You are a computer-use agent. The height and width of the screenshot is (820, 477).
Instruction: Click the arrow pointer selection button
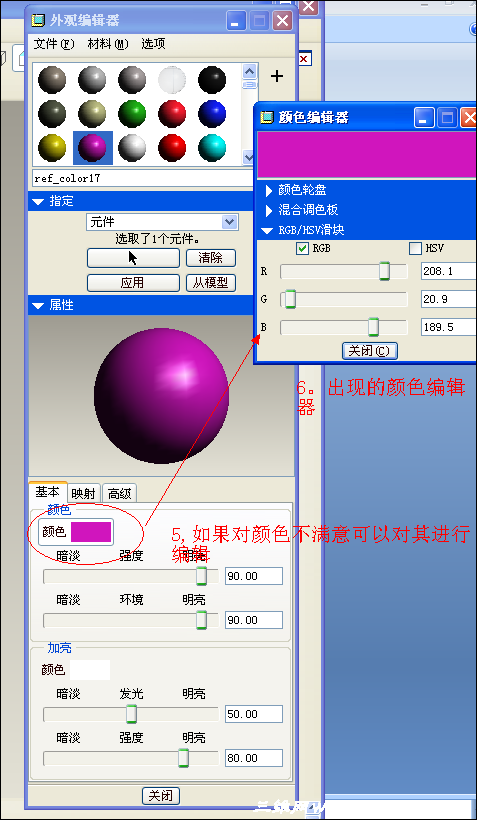(x=133, y=258)
